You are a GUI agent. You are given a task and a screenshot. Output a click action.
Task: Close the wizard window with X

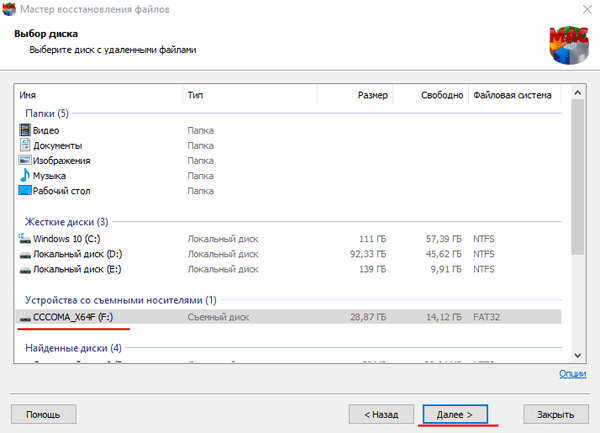pyautogui.click(x=587, y=9)
